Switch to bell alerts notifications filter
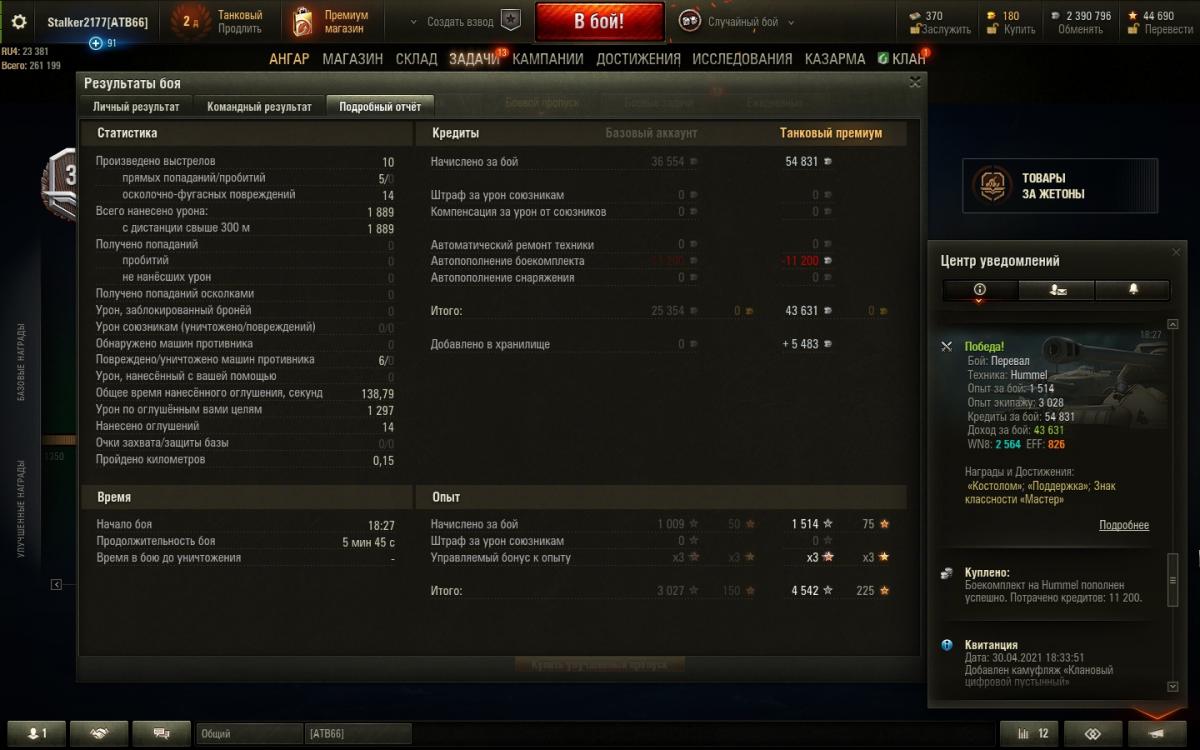The height and width of the screenshot is (750, 1200). click(x=1133, y=290)
